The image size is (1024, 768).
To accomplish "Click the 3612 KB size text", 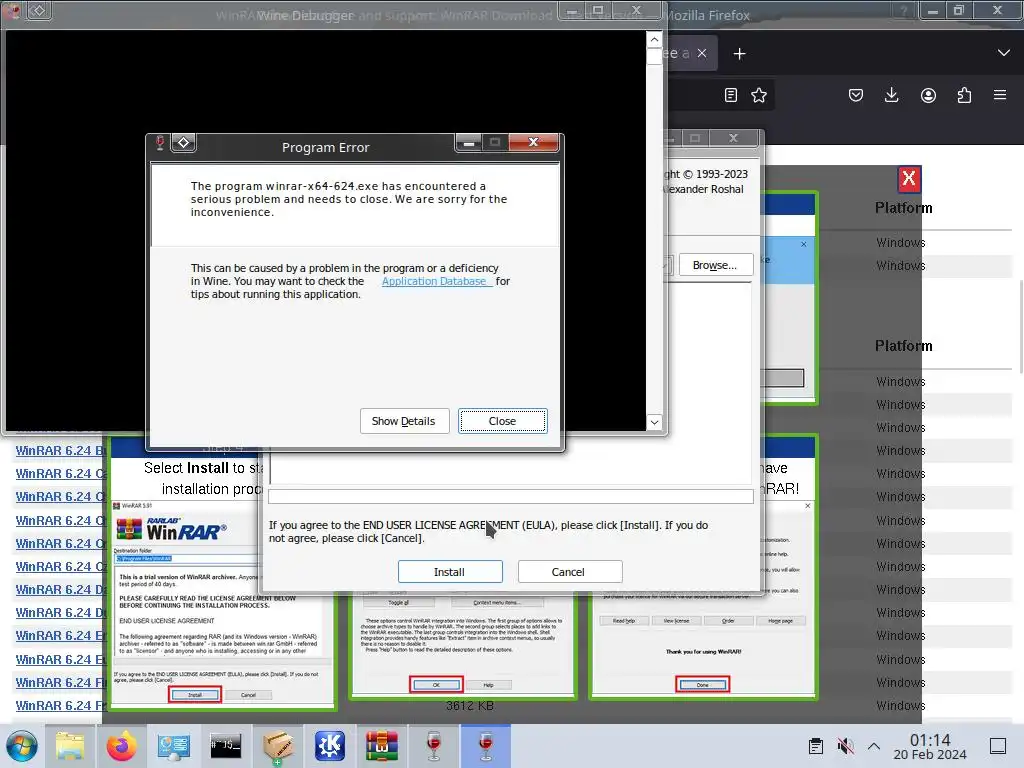I will [x=470, y=706].
